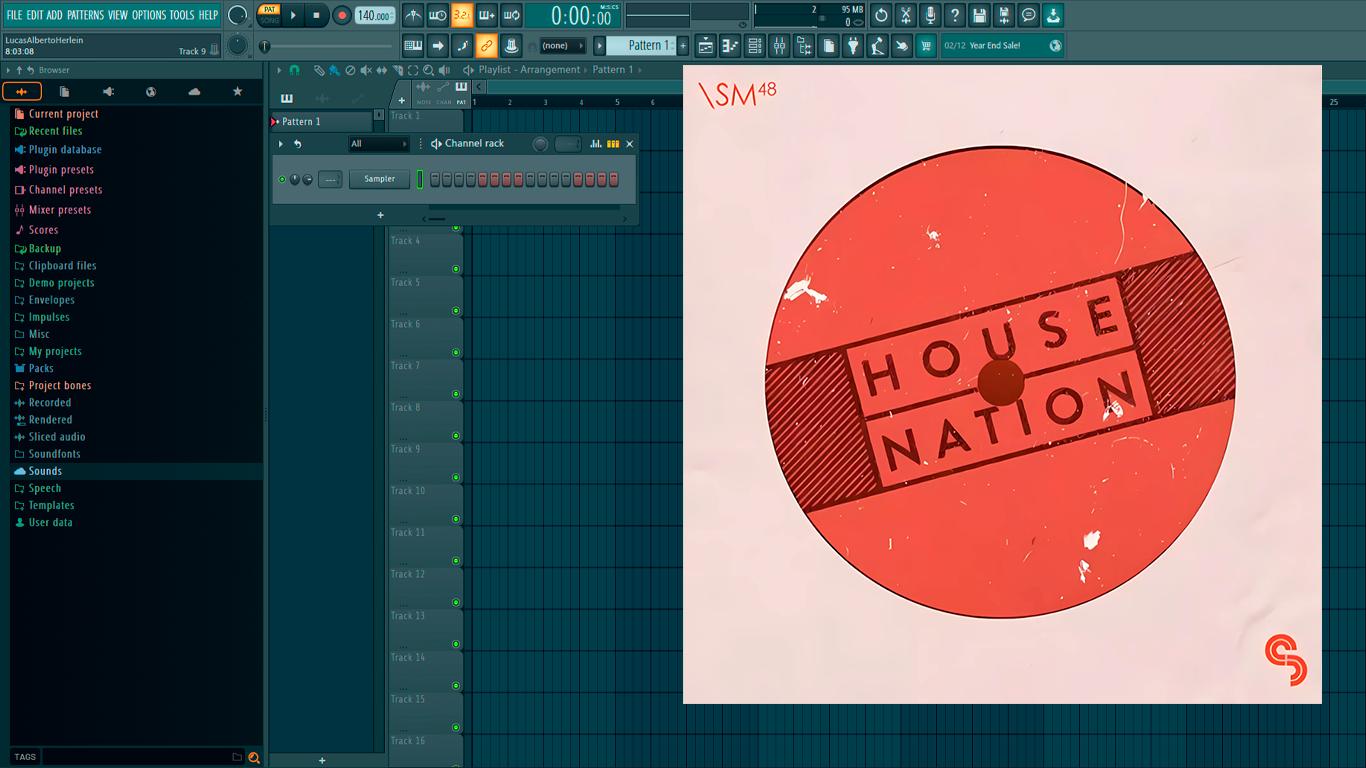This screenshot has height=768, width=1366.
Task: Open Channel rack options menu arrow
Action: [281, 144]
